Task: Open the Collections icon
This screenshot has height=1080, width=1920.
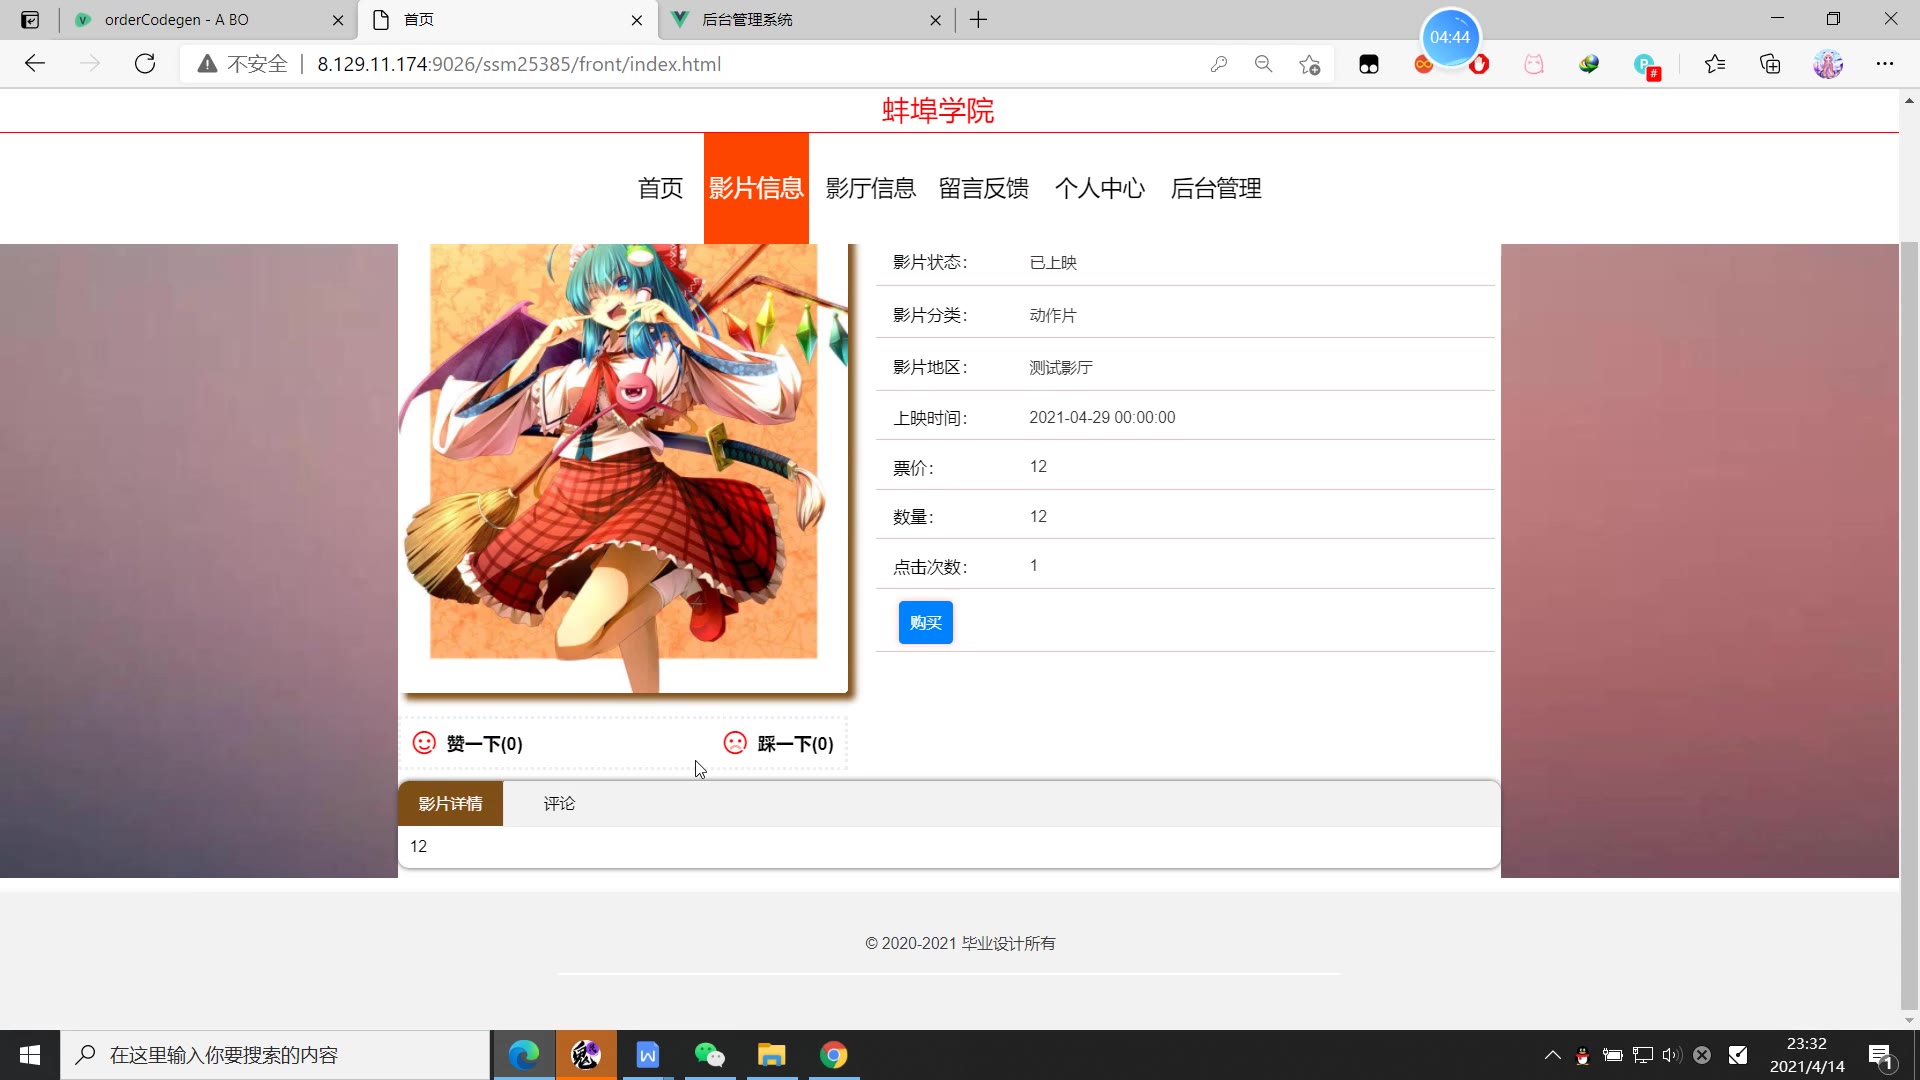Action: coord(1771,64)
